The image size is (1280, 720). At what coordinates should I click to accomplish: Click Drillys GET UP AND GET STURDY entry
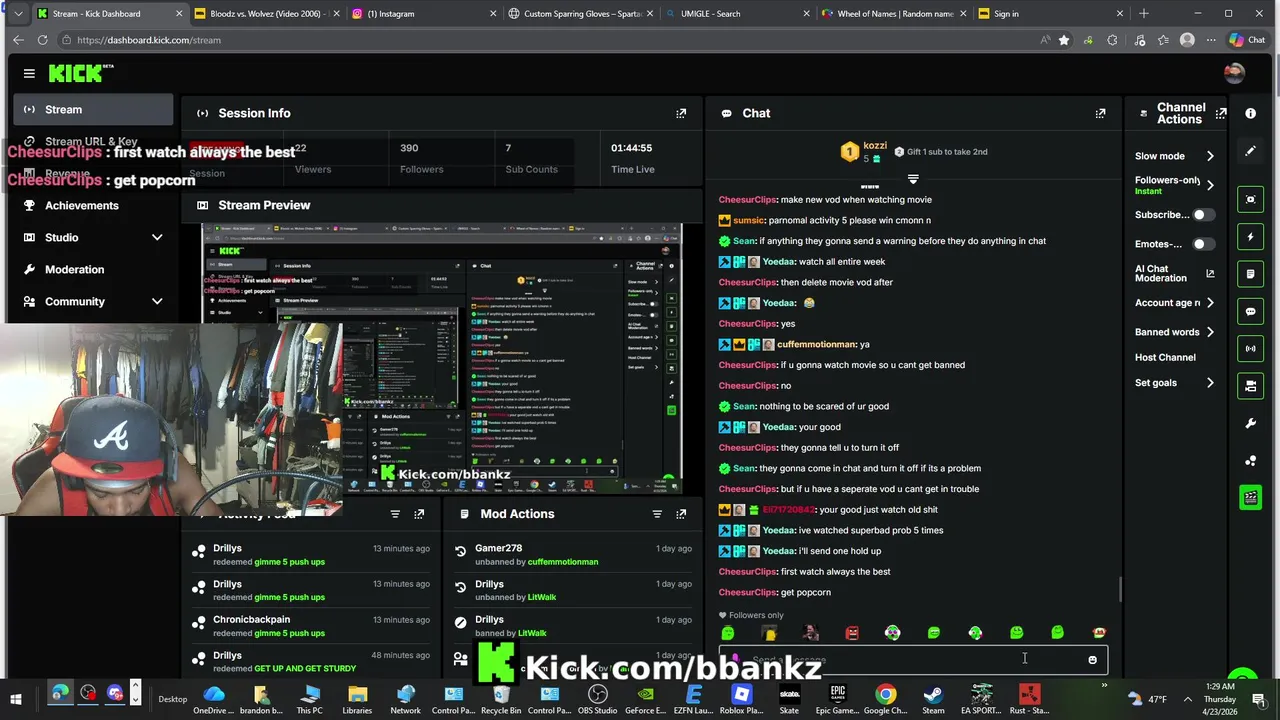(x=310, y=661)
